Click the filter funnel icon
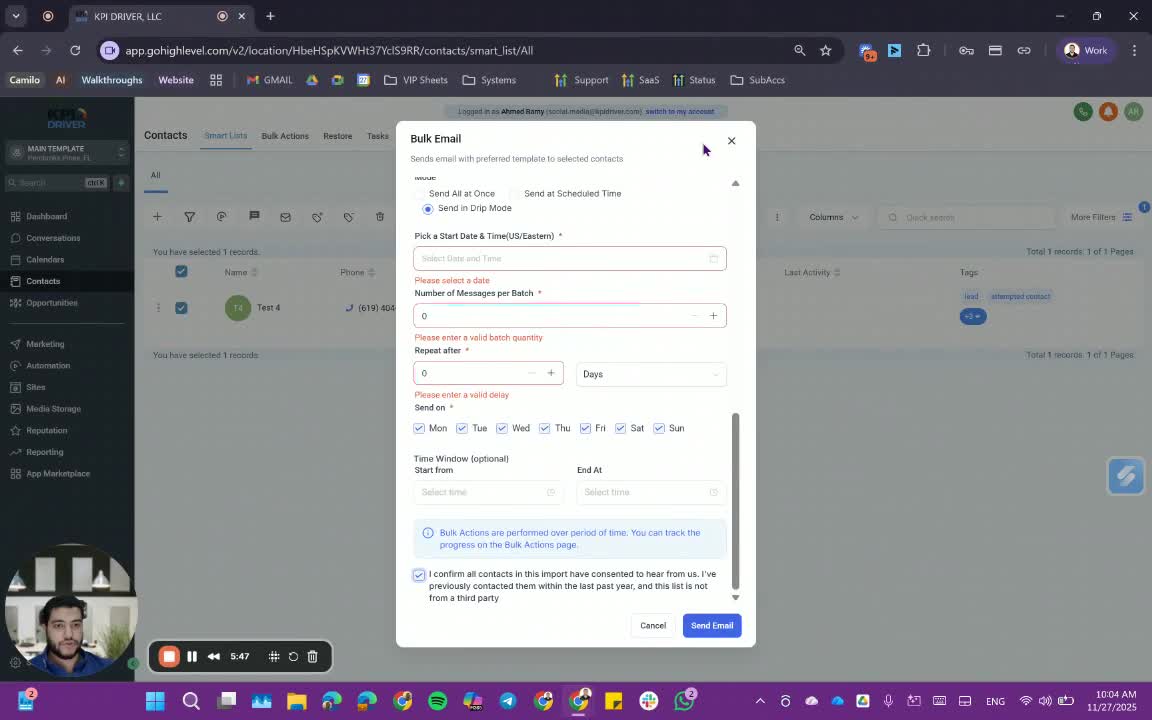The image size is (1152, 720). coord(190,217)
